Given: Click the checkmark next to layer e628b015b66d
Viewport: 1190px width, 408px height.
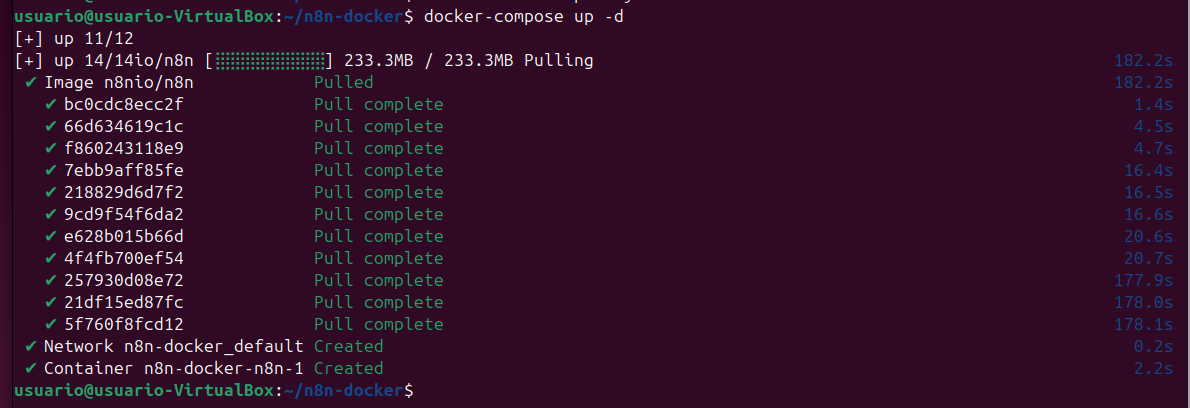Looking at the screenshot, I should 51,236.
